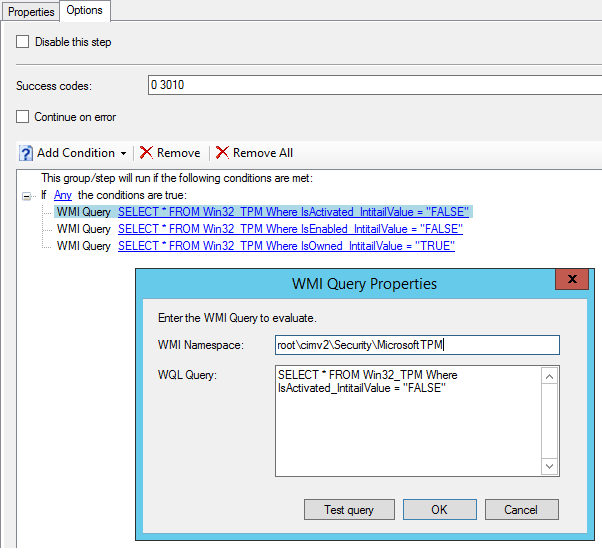Viewport: 602px width, 555px height.
Task: Switch to the Properties tab
Action: (x=31, y=11)
